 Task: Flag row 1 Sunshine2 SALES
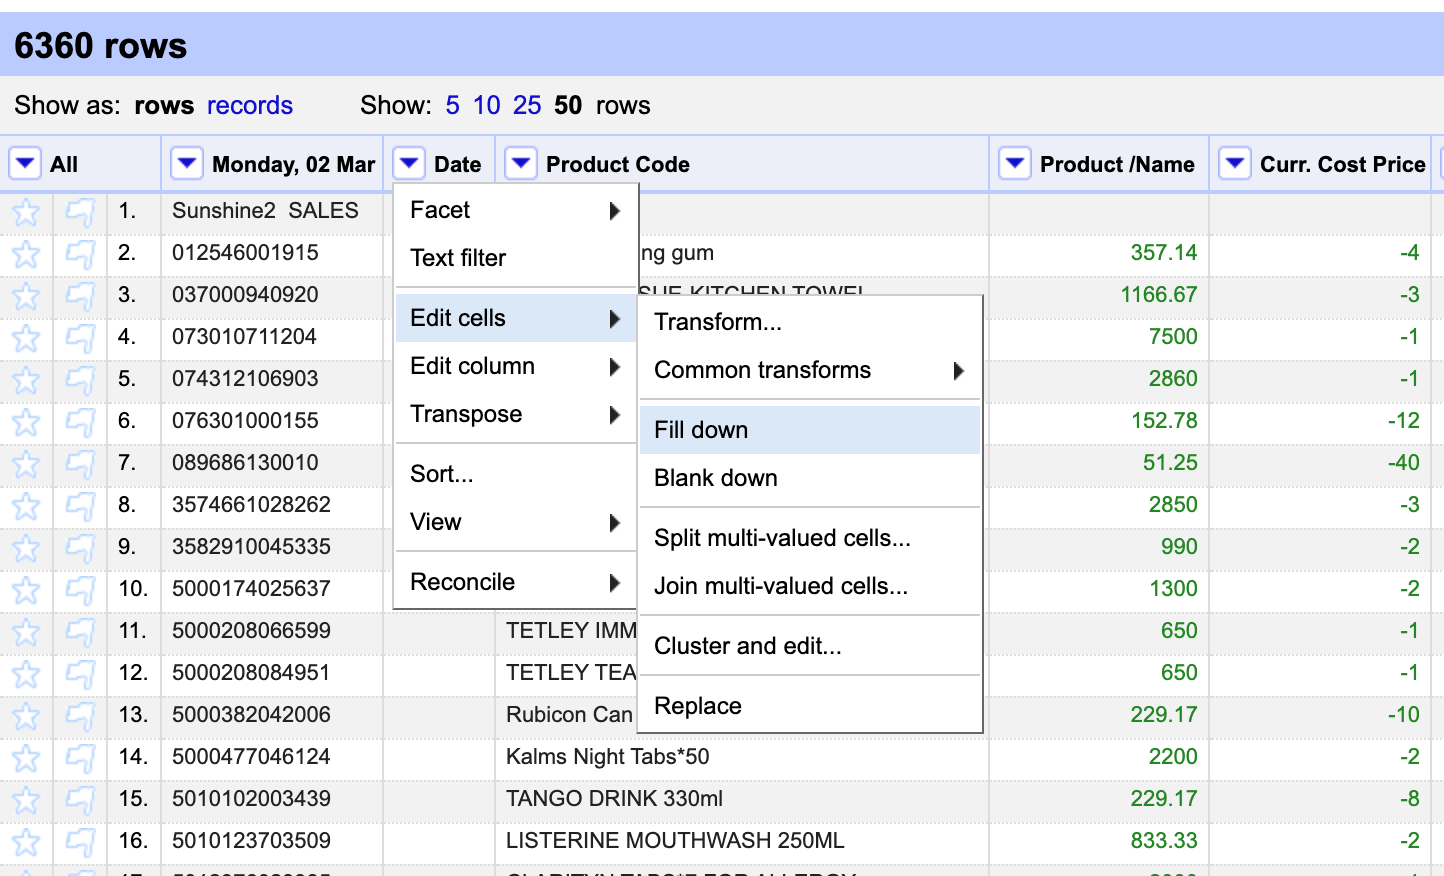point(80,212)
